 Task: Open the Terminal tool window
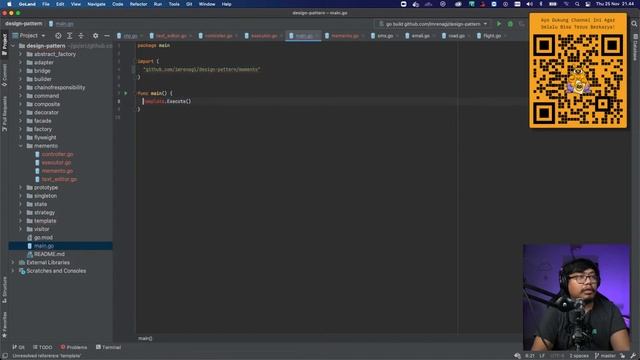[x=108, y=347]
